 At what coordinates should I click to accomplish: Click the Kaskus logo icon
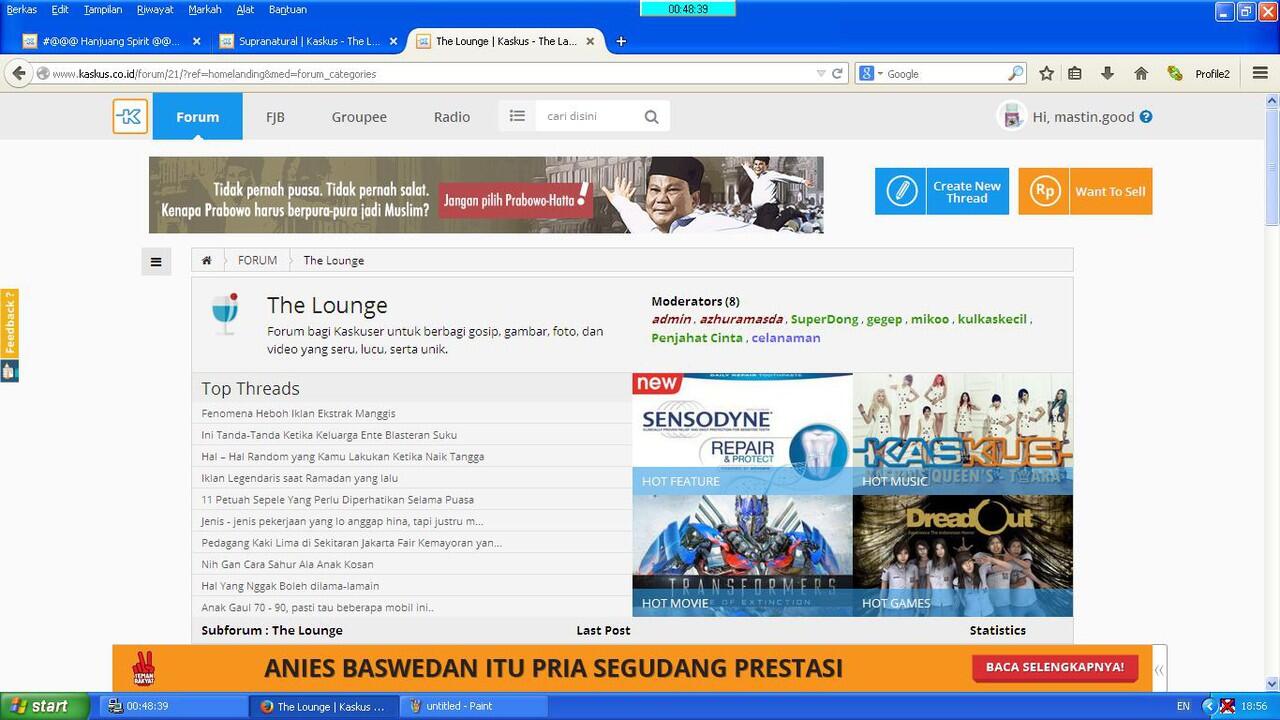[x=130, y=116]
